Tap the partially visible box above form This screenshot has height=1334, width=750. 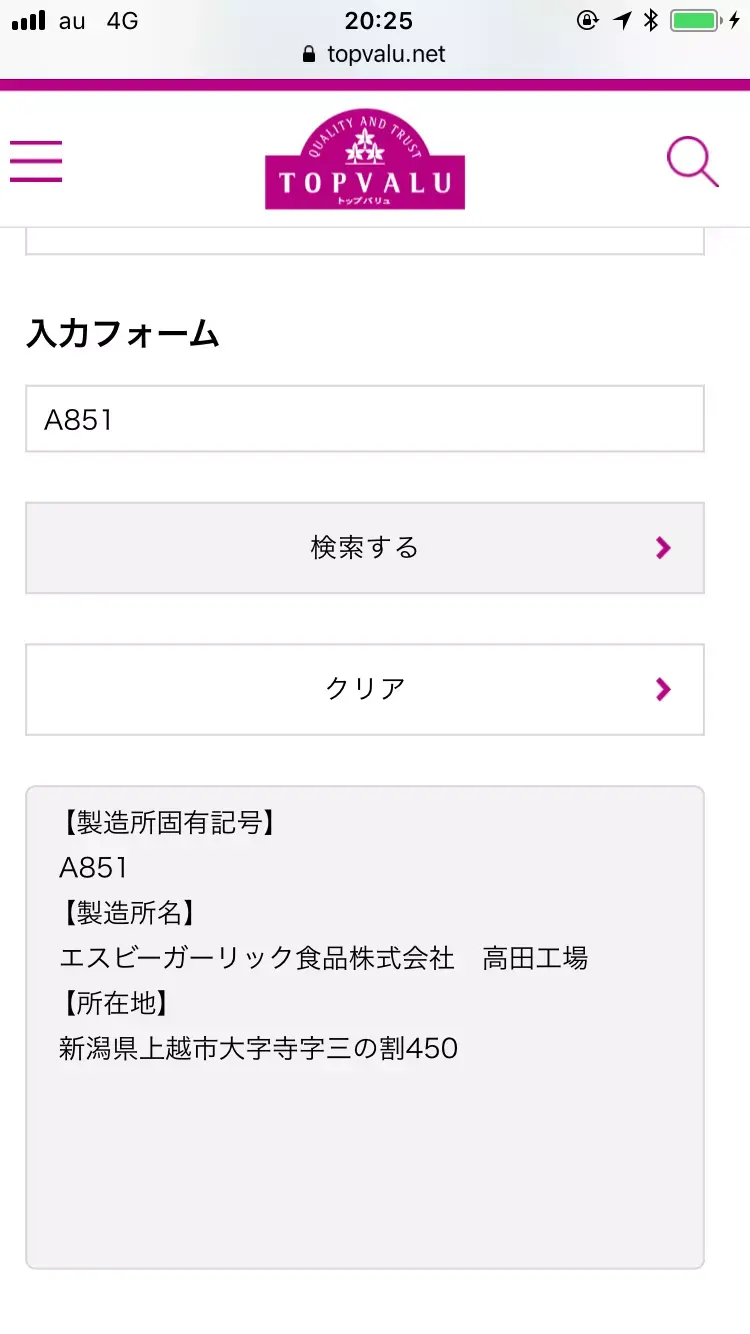click(x=365, y=241)
